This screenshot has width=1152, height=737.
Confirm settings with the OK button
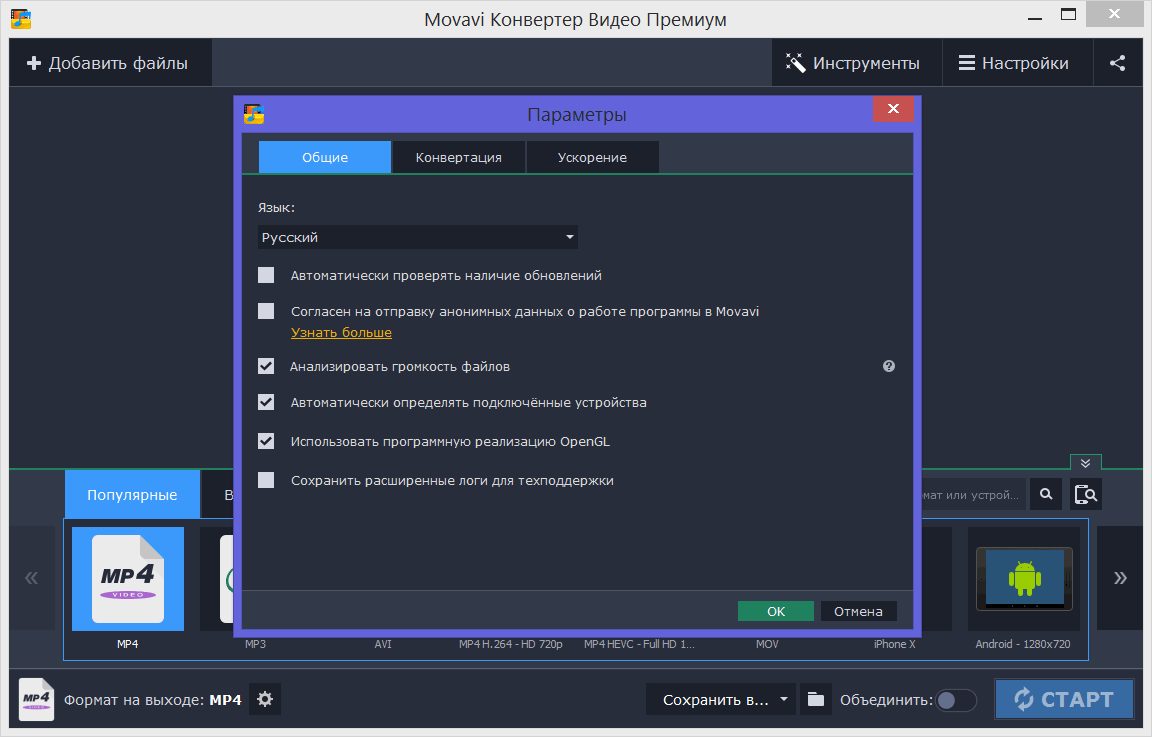[776, 611]
